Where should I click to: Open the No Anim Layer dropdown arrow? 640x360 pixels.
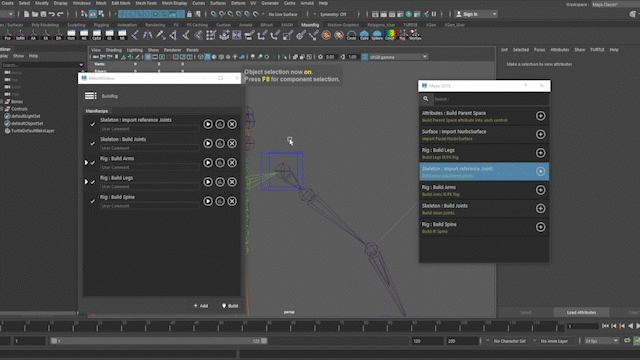(534, 341)
